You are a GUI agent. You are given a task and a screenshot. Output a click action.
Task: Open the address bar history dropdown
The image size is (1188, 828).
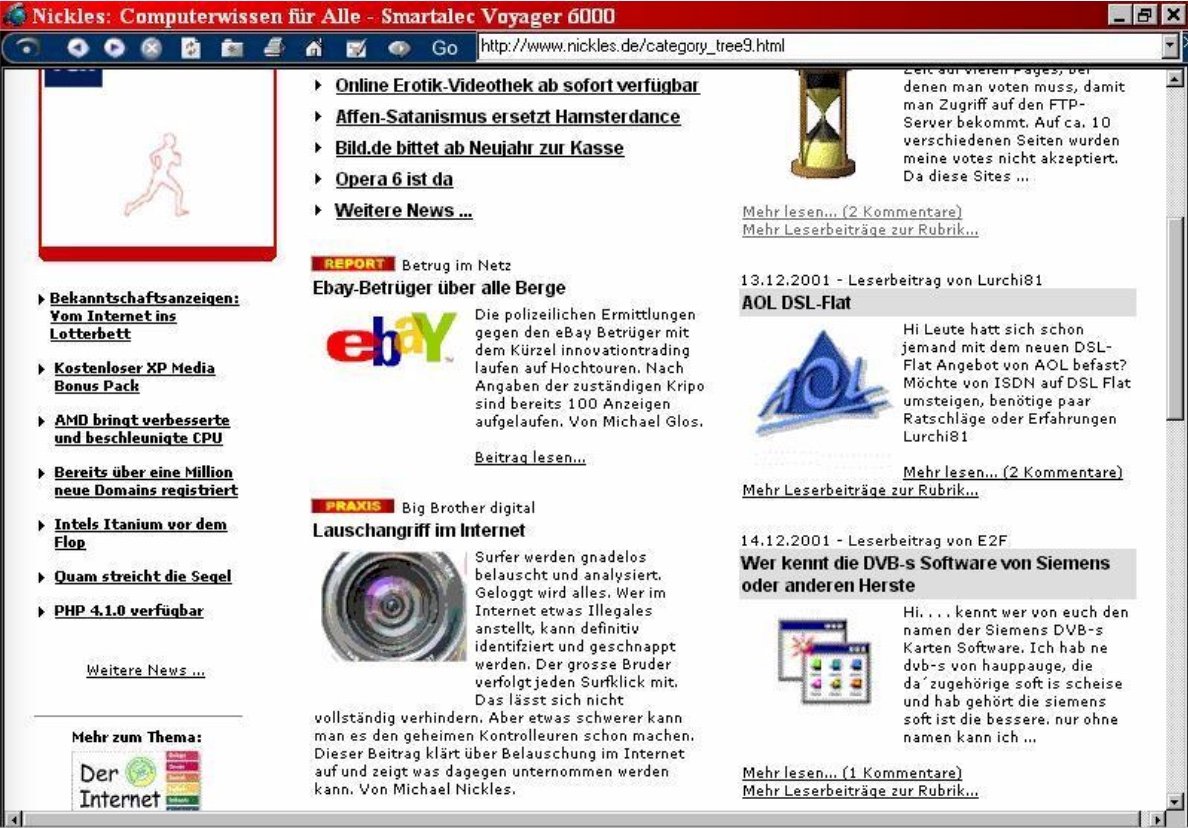[1171, 46]
